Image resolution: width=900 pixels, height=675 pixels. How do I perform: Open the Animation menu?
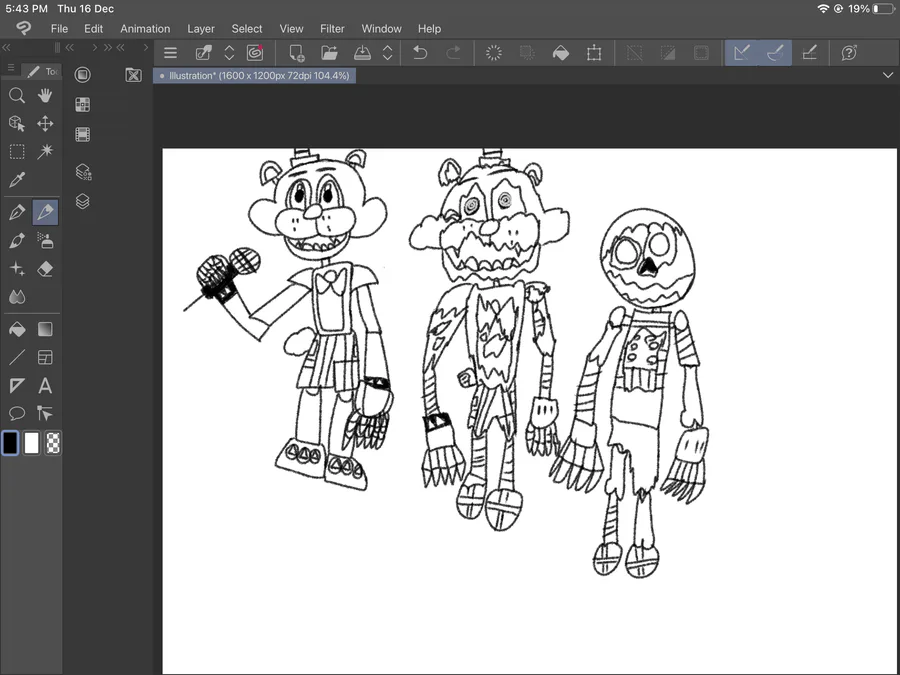pos(145,29)
